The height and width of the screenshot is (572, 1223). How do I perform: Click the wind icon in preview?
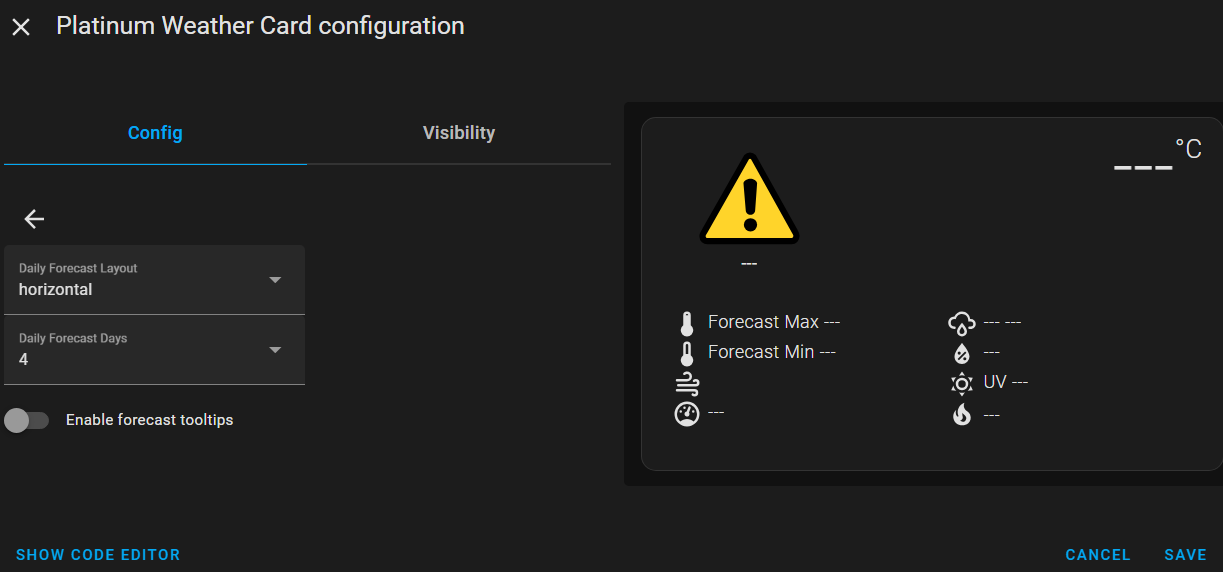pyautogui.click(x=686, y=383)
